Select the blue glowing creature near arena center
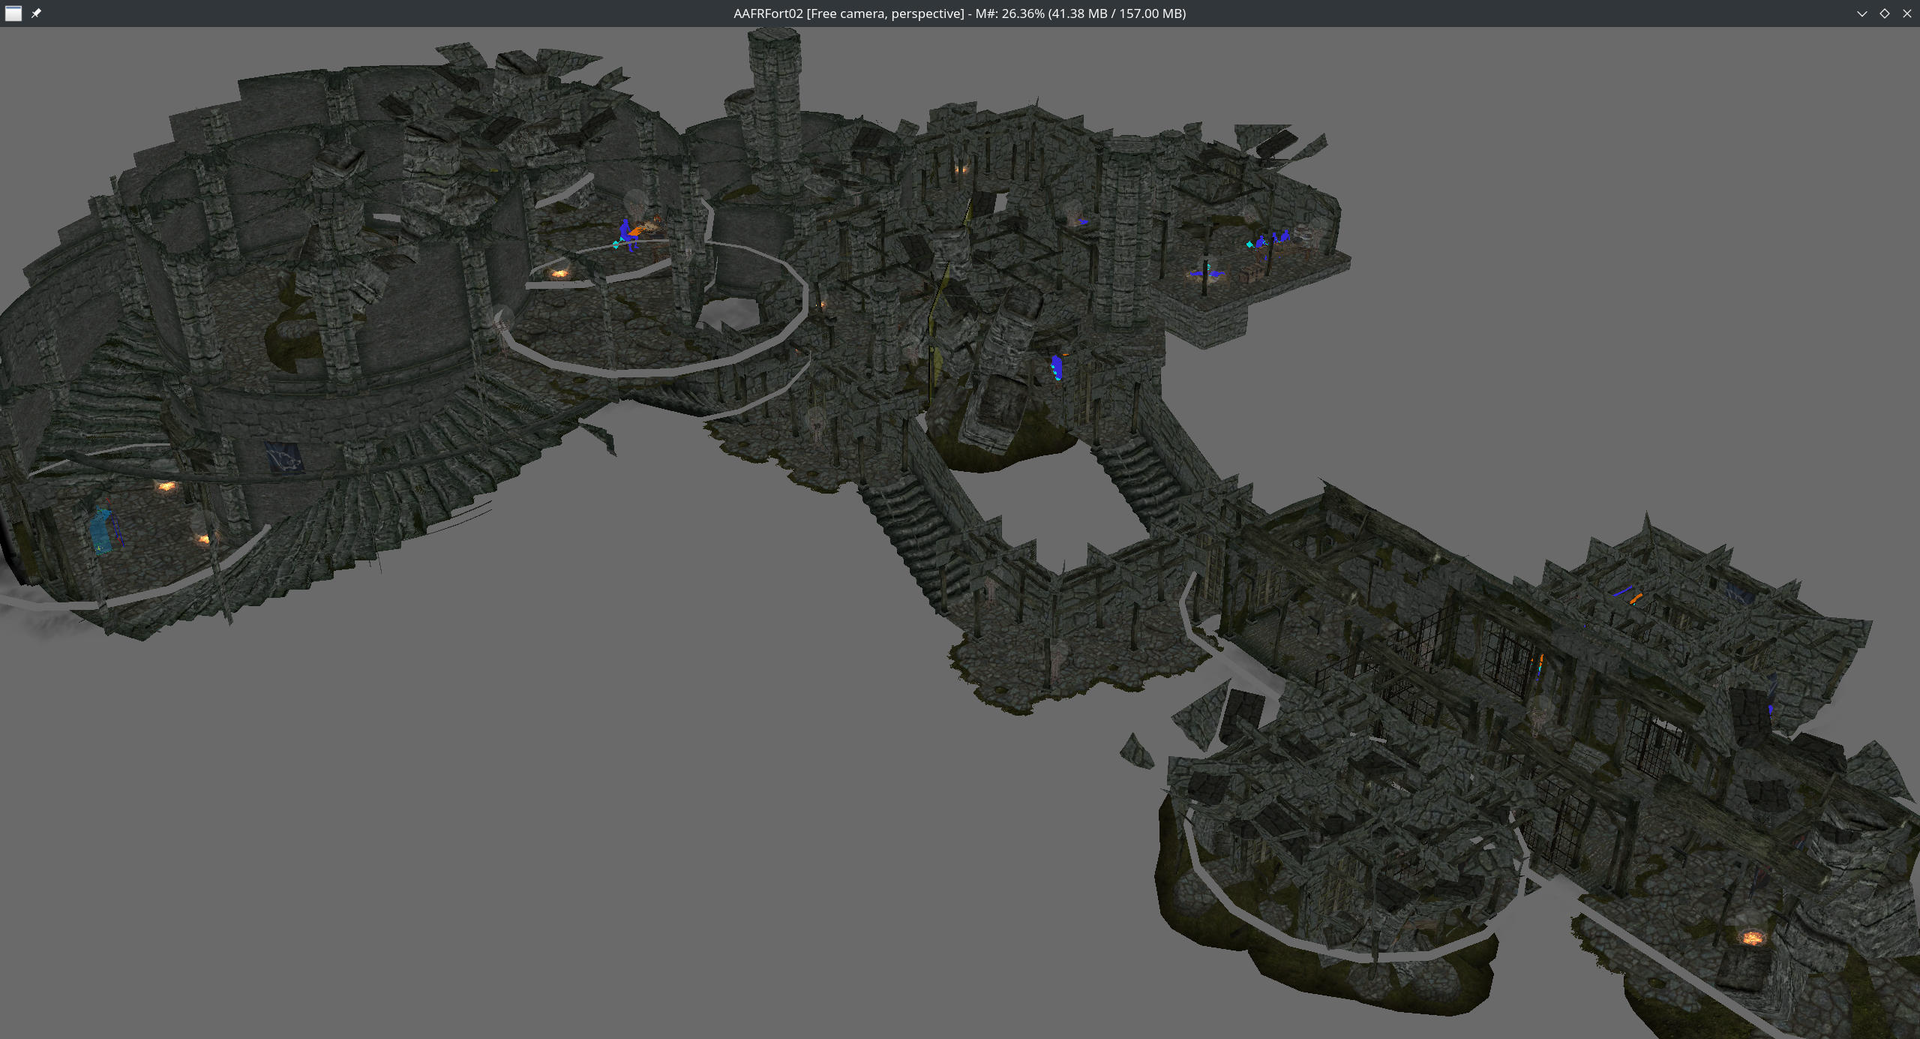1920x1039 pixels. coord(626,232)
